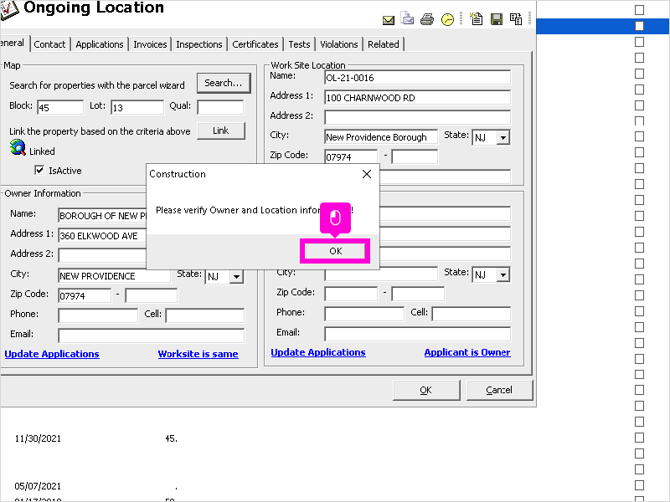Click the Phone field above Applicant is Owner
670x502 pixels.
pos(364,314)
